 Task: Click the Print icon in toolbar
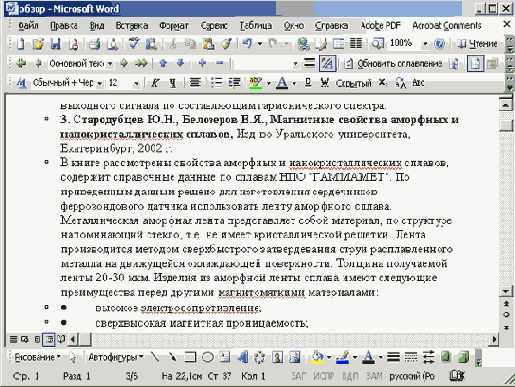pos(95,44)
